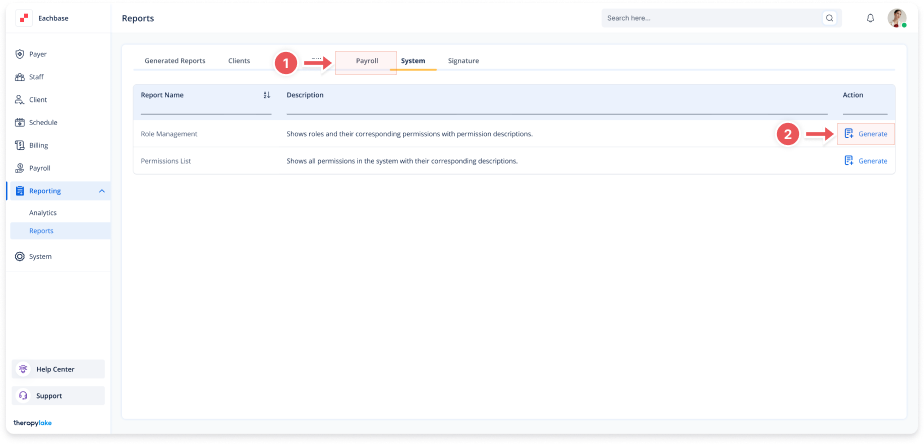Open the Help Center

pyautogui.click(x=58, y=369)
